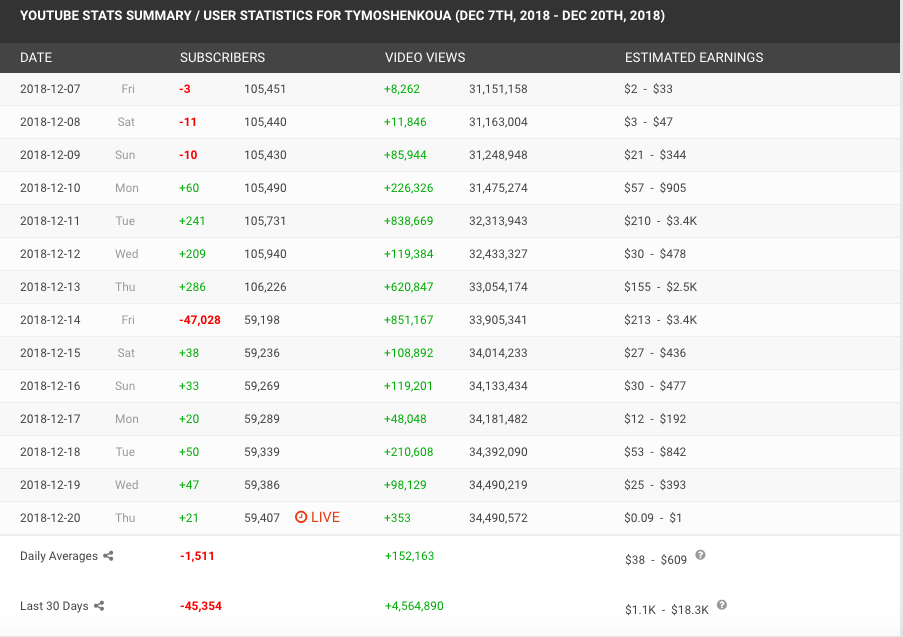Open help icon next to $1.1K - $18.3K
Screen dimensions: 903x637
(x=722, y=605)
